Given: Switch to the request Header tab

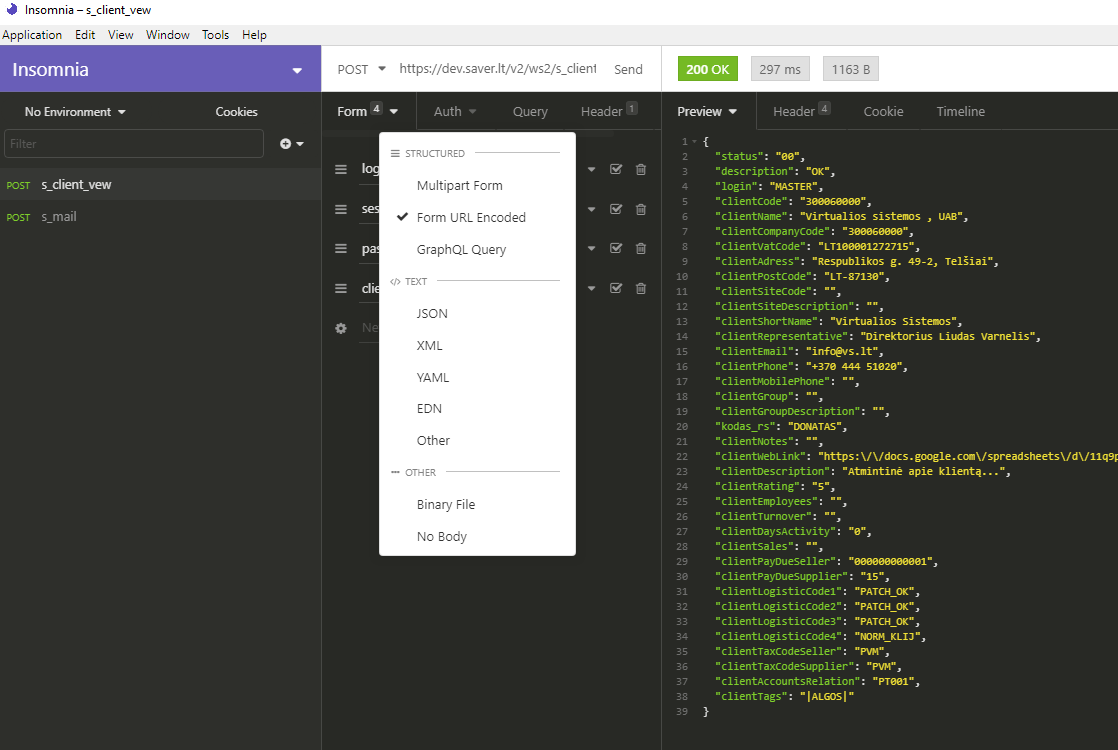Looking at the screenshot, I should [x=609, y=111].
